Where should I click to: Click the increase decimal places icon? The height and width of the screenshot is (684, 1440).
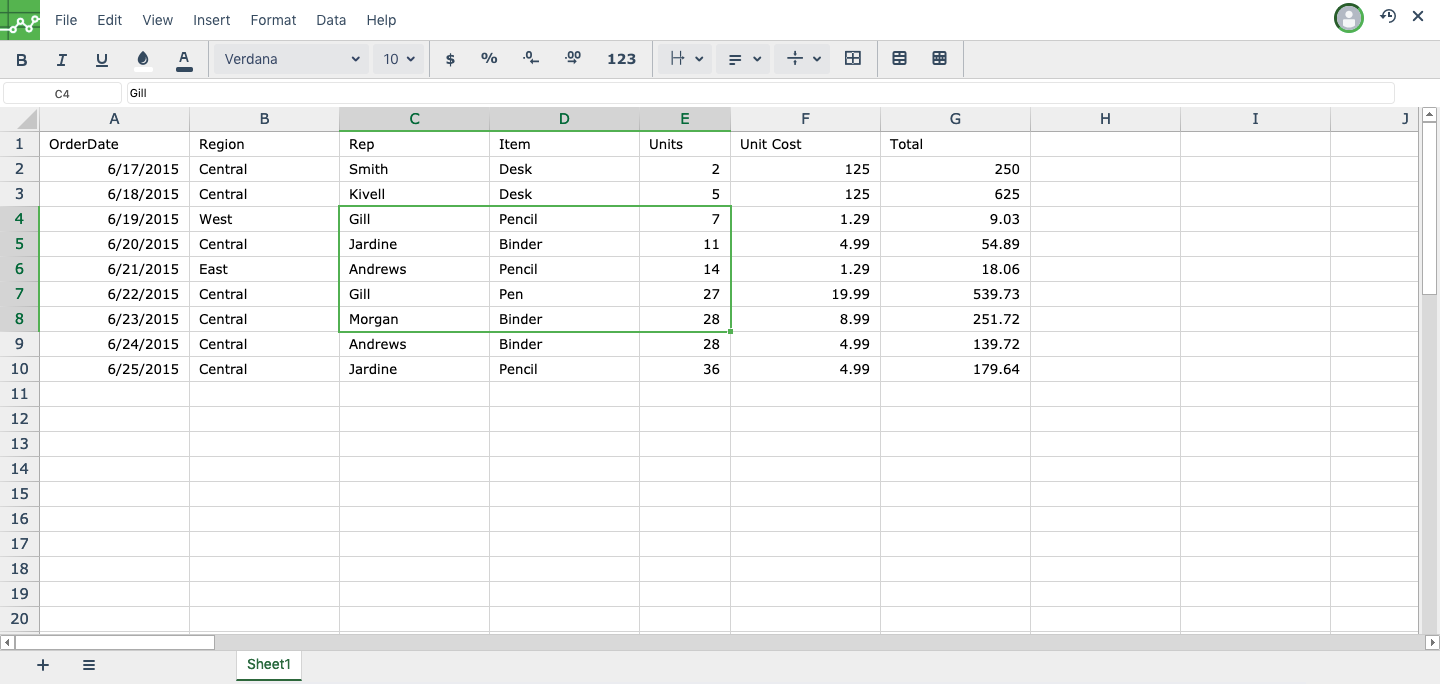pos(573,60)
